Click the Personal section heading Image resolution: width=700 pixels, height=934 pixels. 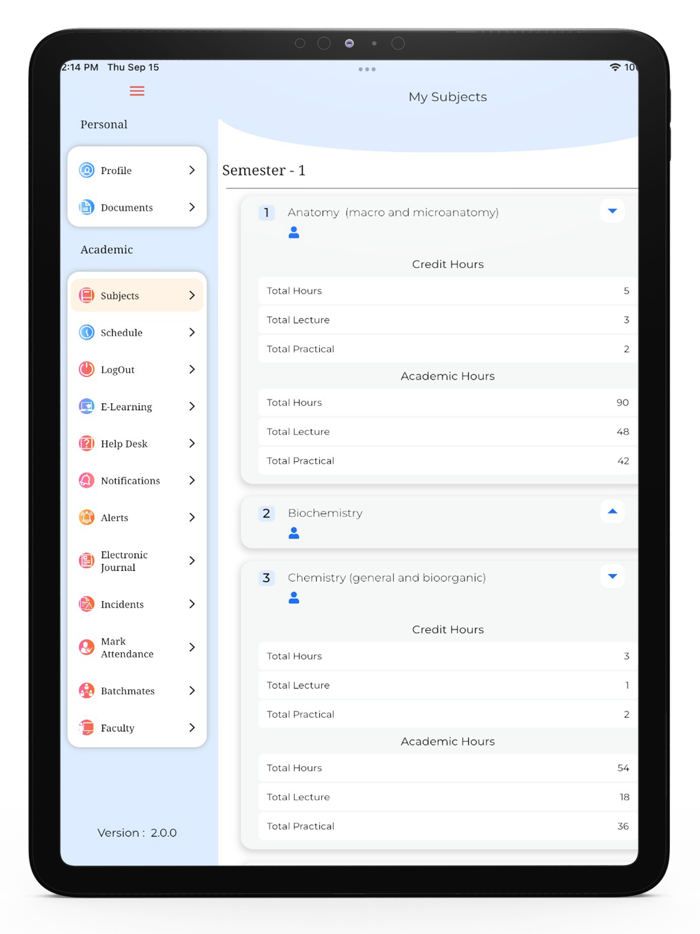104,124
